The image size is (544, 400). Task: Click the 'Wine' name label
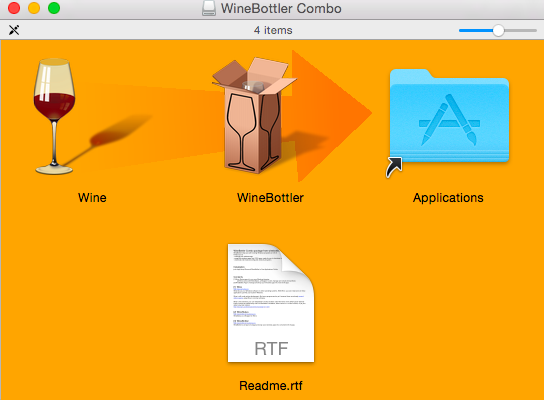[x=92, y=198]
